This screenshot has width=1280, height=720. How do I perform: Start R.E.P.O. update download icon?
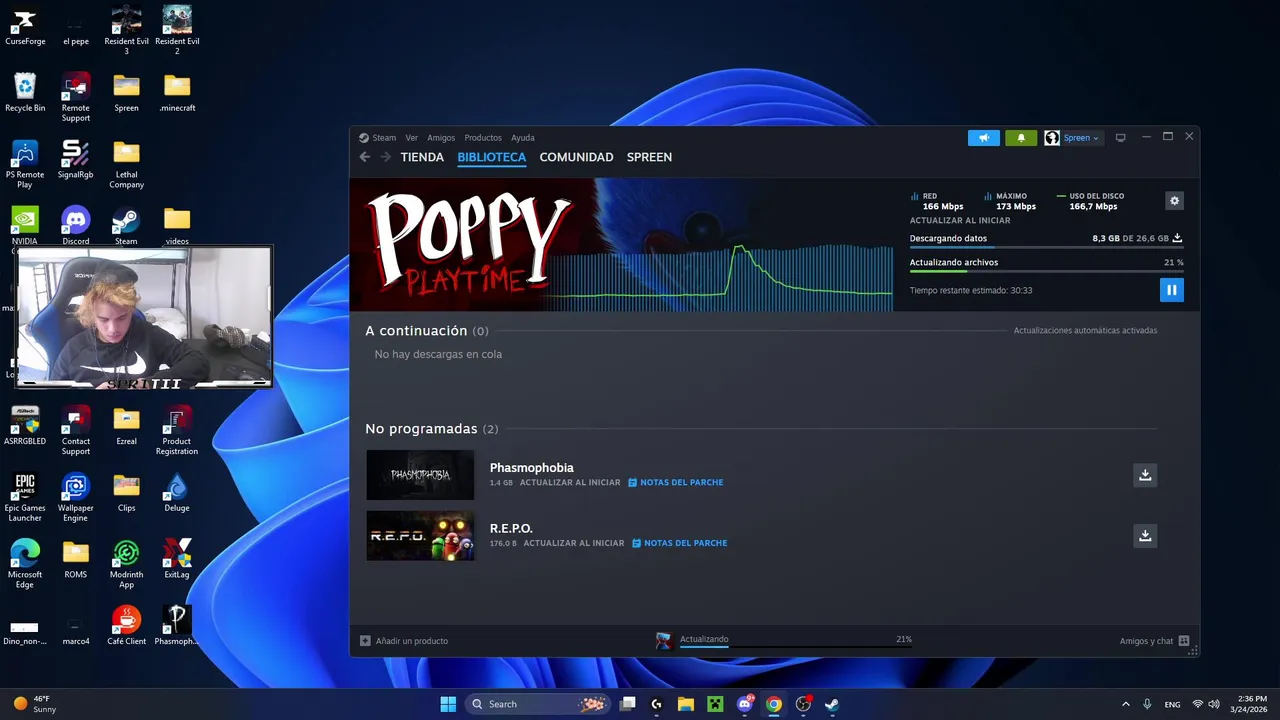(1145, 536)
